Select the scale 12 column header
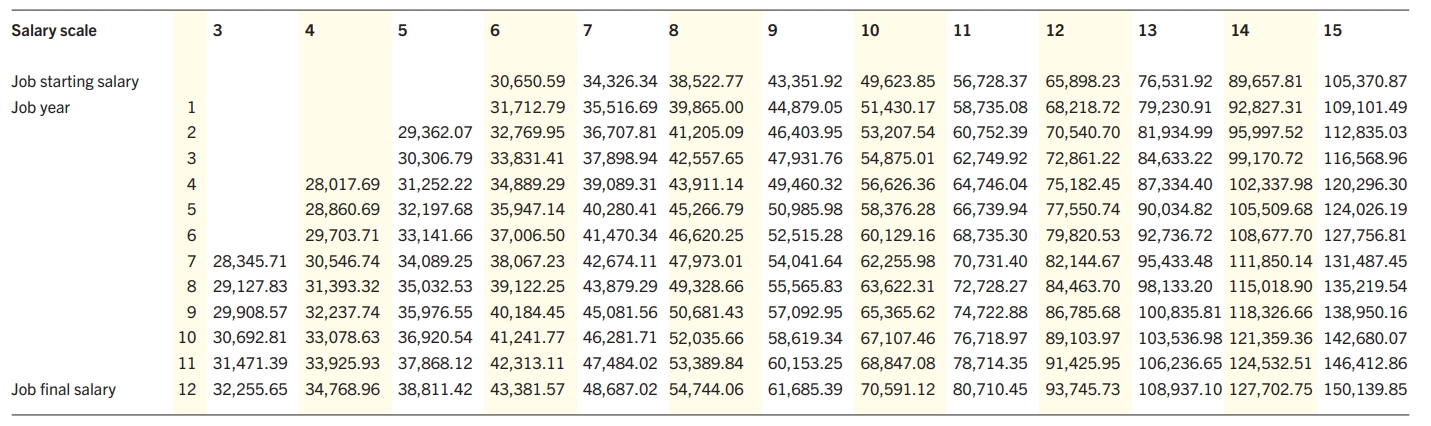1431x426 pixels. tap(1055, 31)
